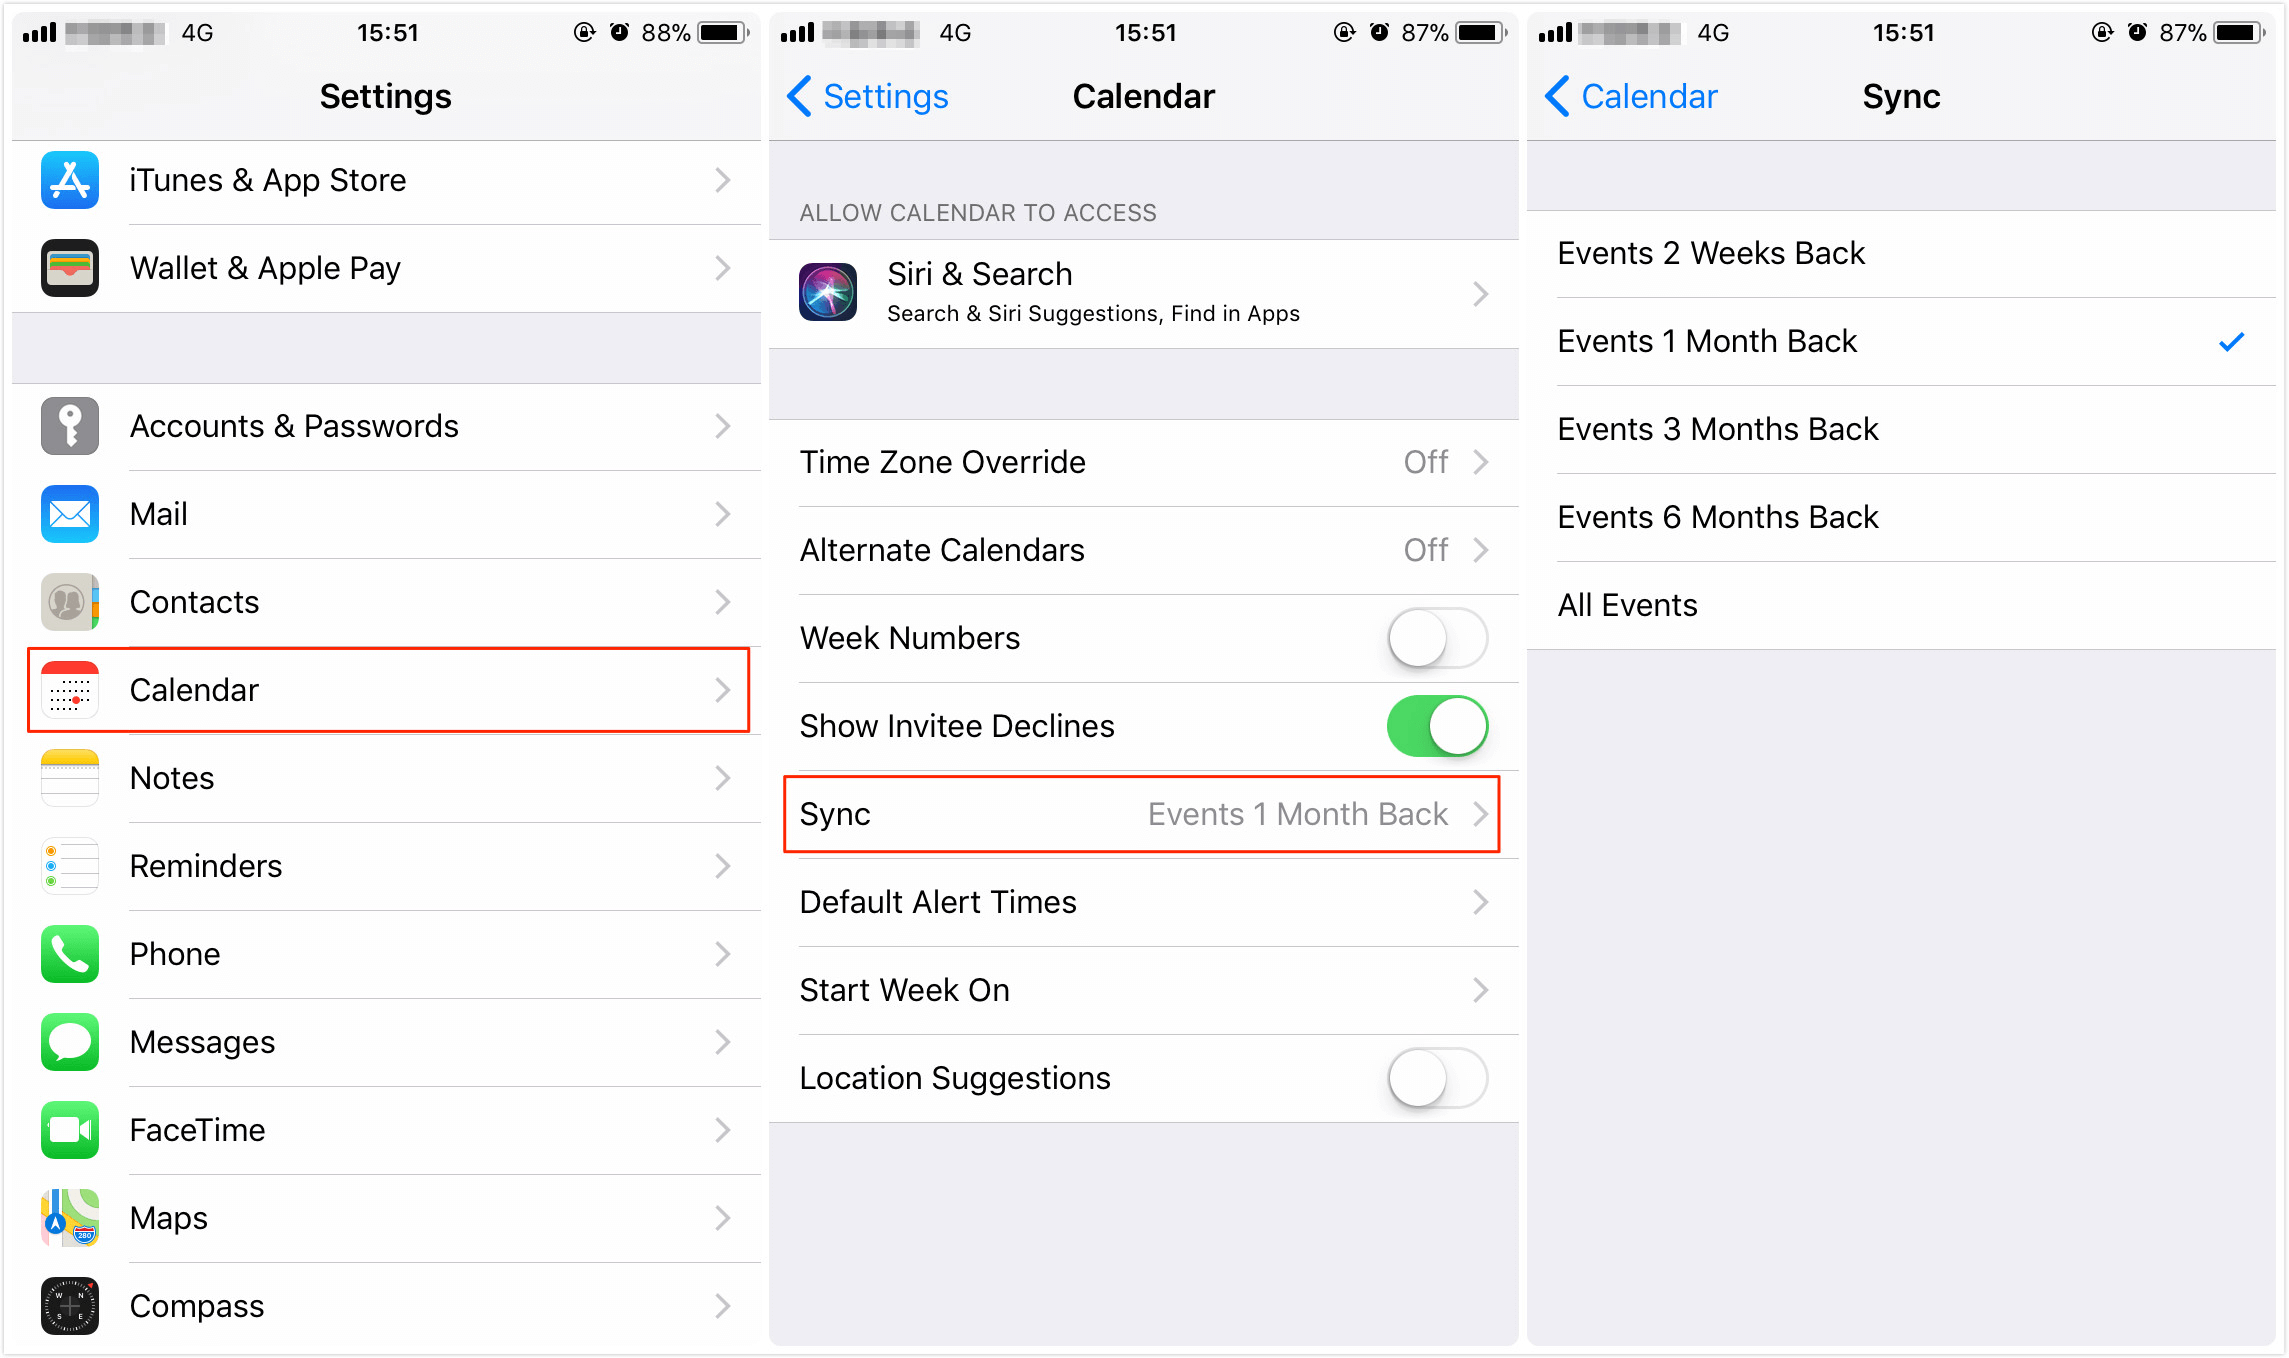Open the Calendar settings
This screenshot has height=1358, width=2289.
(380, 687)
